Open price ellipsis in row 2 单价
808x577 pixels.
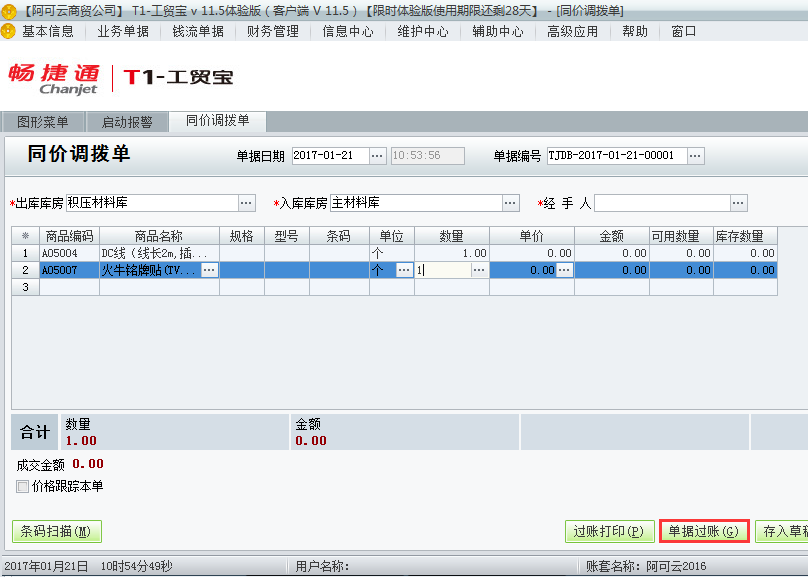(x=564, y=270)
